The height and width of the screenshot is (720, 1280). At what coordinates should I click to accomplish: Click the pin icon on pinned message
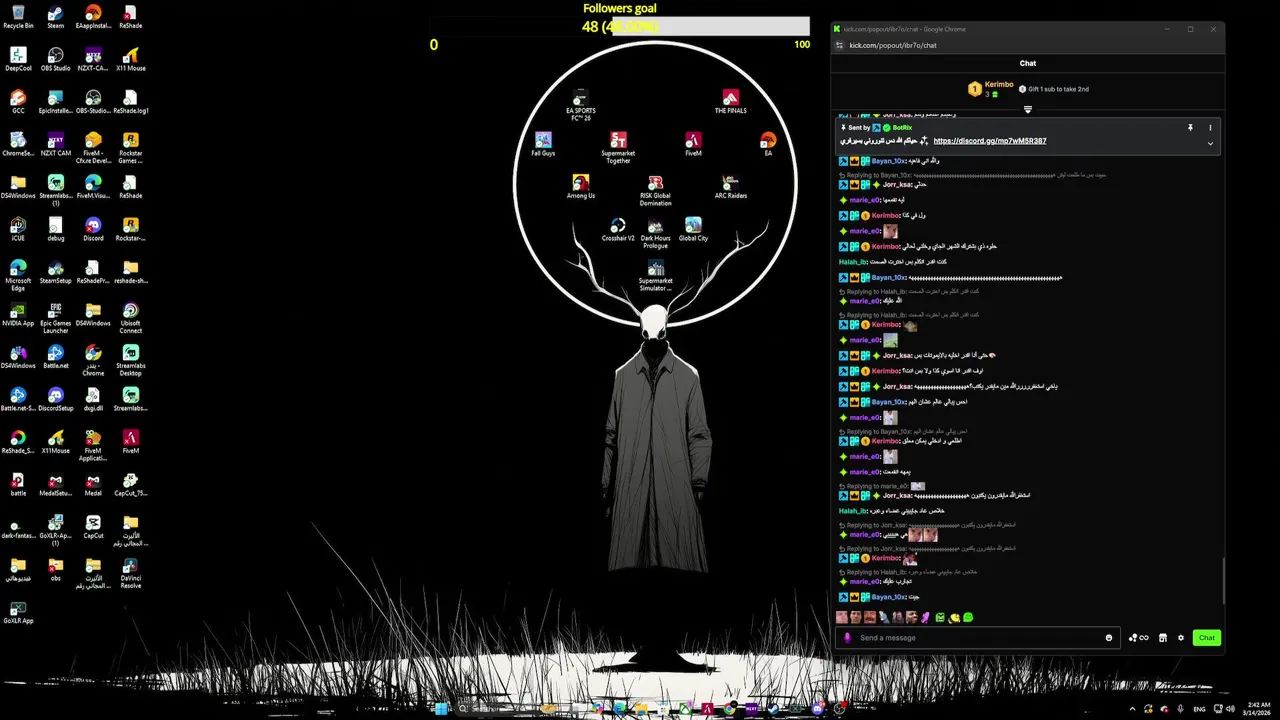point(1190,128)
